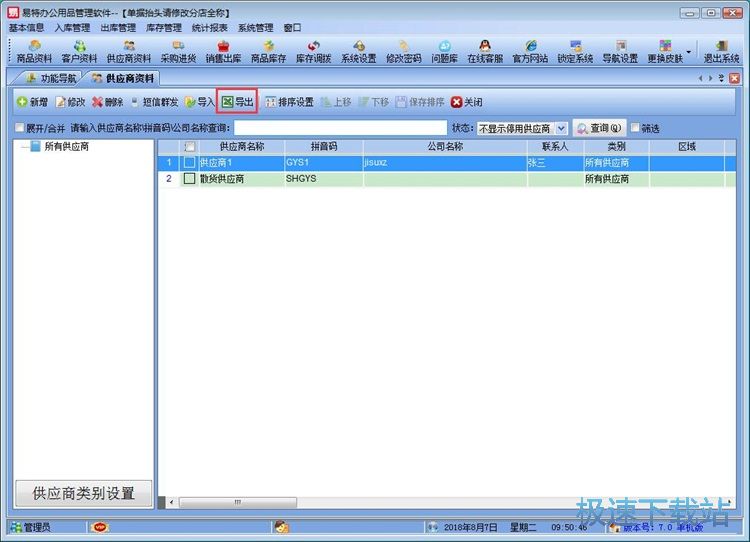This screenshot has width=750, height=542.
Task: Sort by 拼音码 column header
Action: (324, 146)
